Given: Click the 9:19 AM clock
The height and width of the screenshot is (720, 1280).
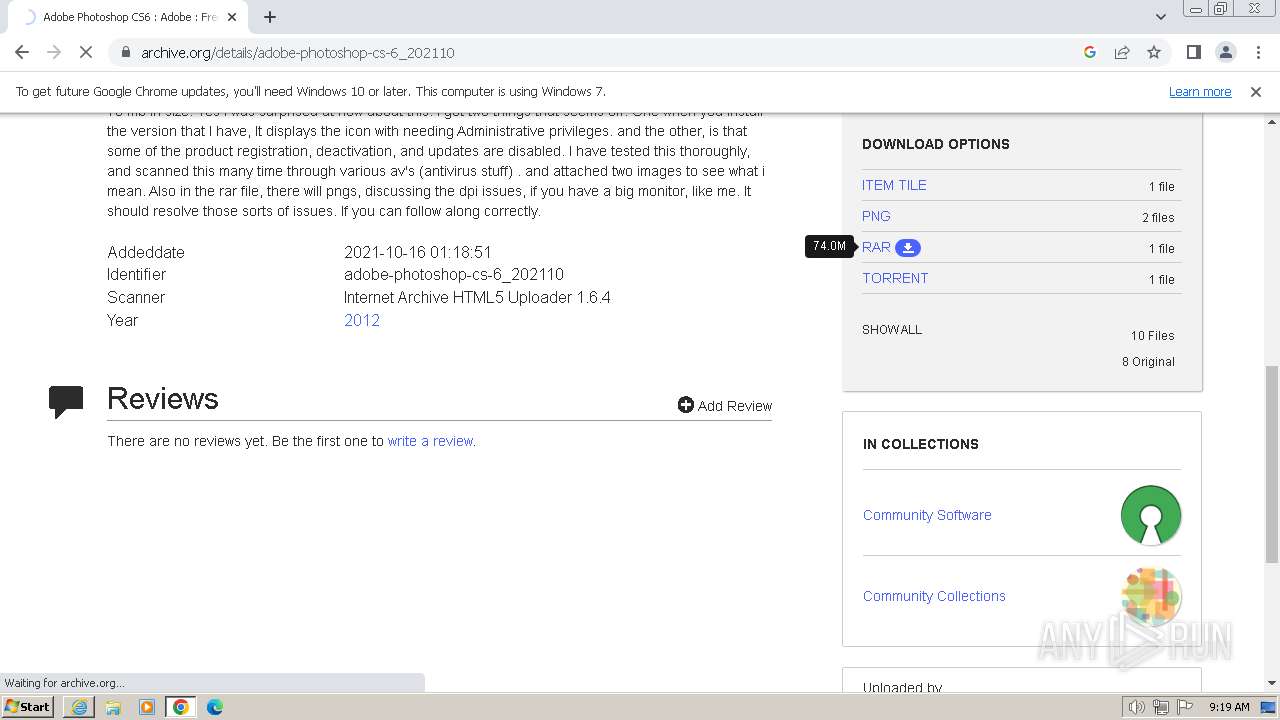Looking at the screenshot, I should pyautogui.click(x=1229, y=707).
